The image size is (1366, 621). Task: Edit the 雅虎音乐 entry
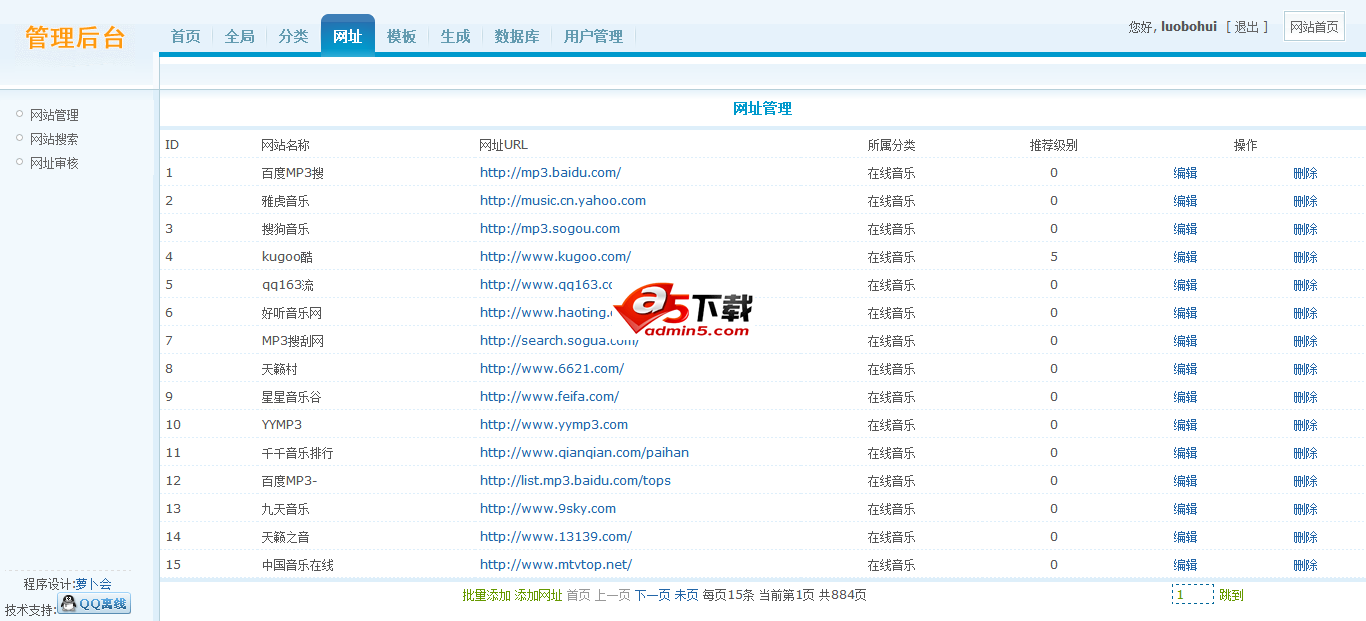pyautogui.click(x=1185, y=201)
